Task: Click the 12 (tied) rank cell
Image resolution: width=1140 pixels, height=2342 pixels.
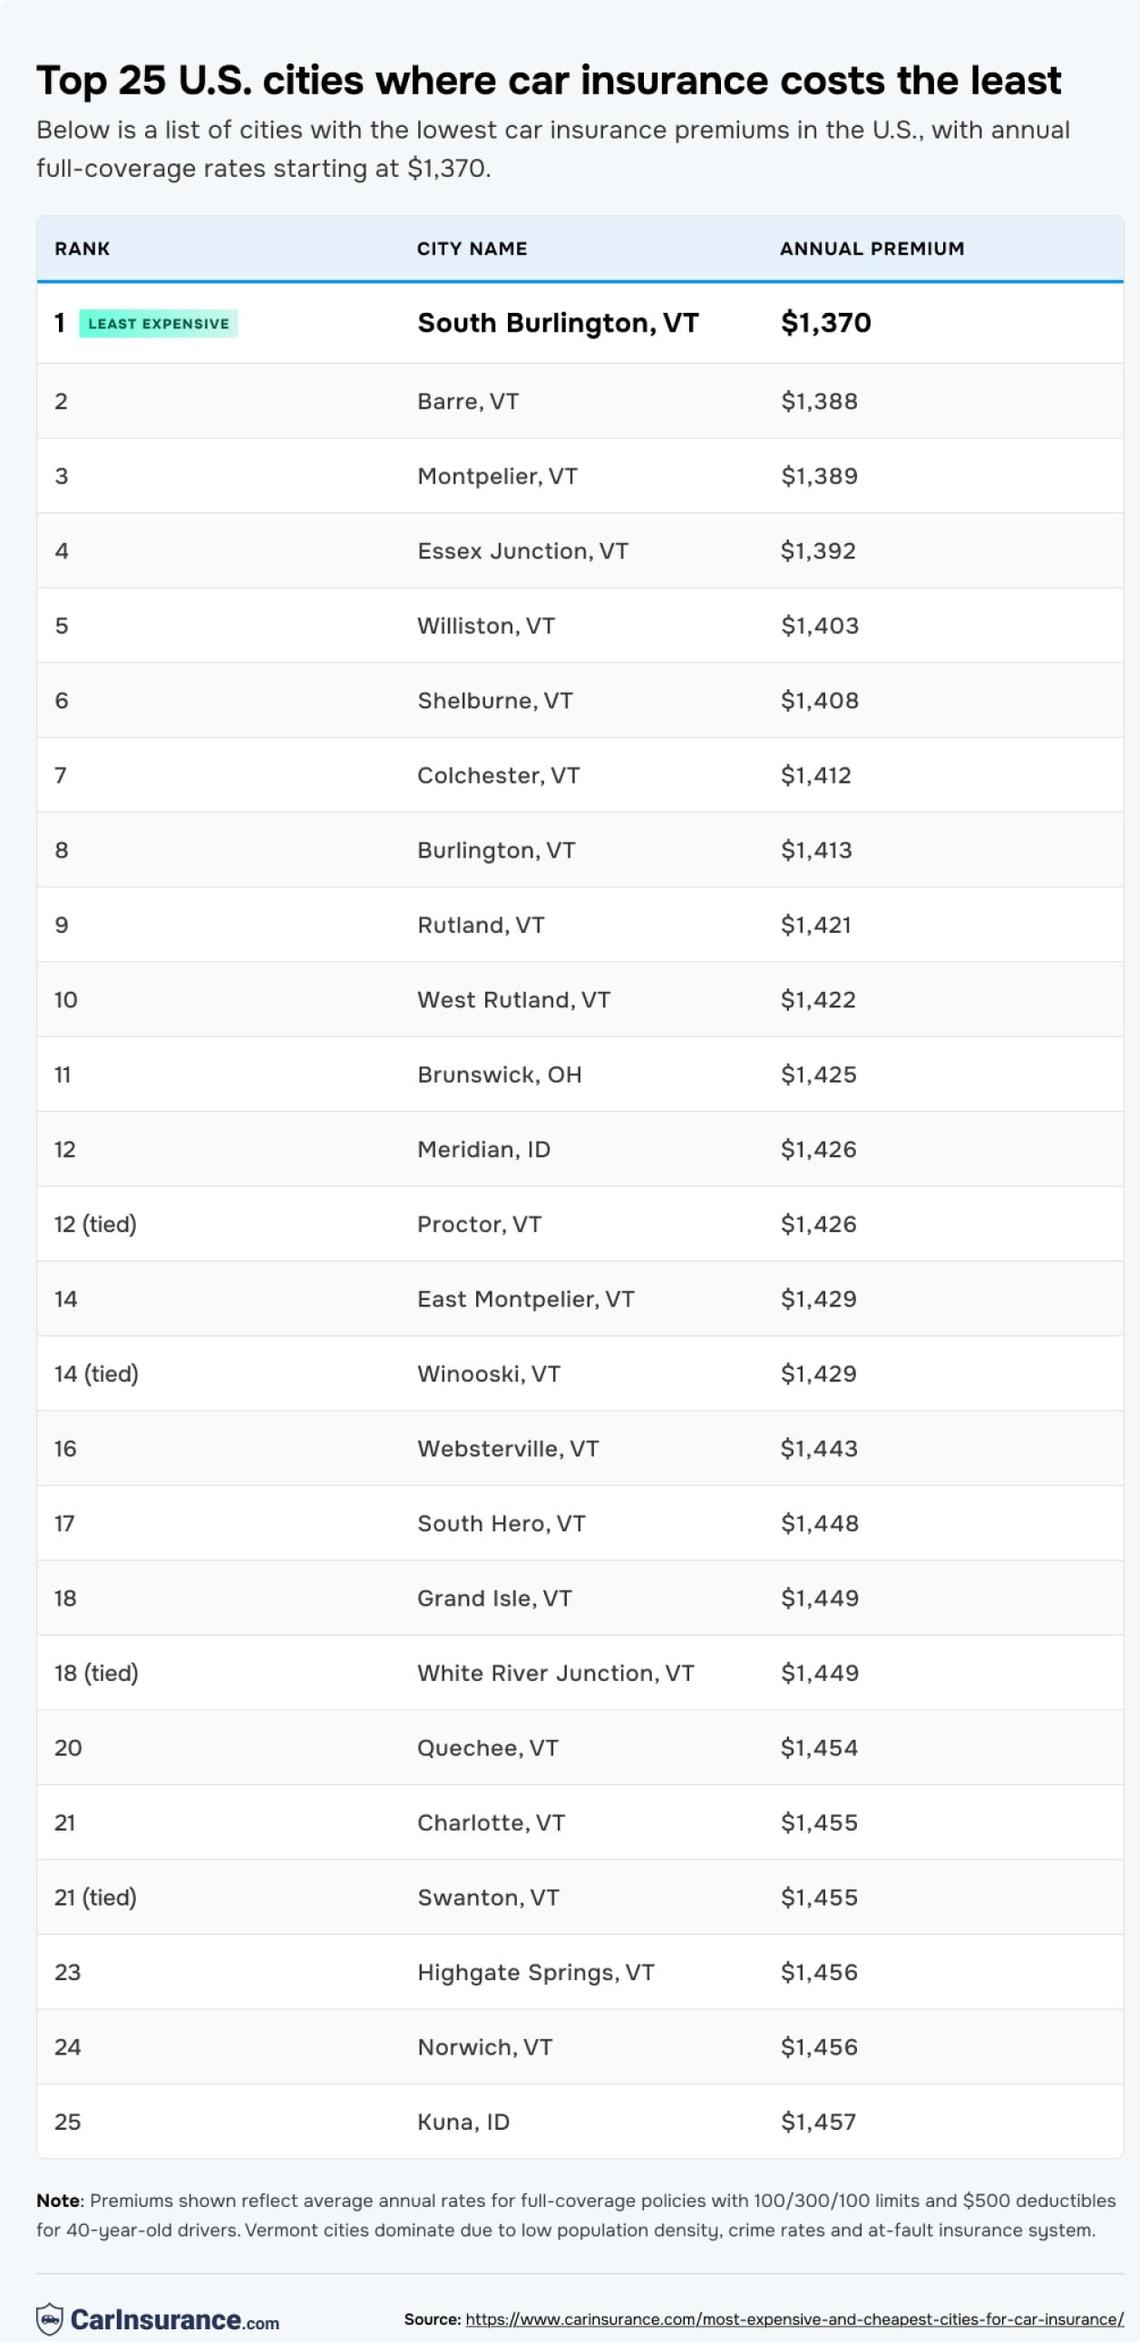Action: click(x=95, y=1224)
